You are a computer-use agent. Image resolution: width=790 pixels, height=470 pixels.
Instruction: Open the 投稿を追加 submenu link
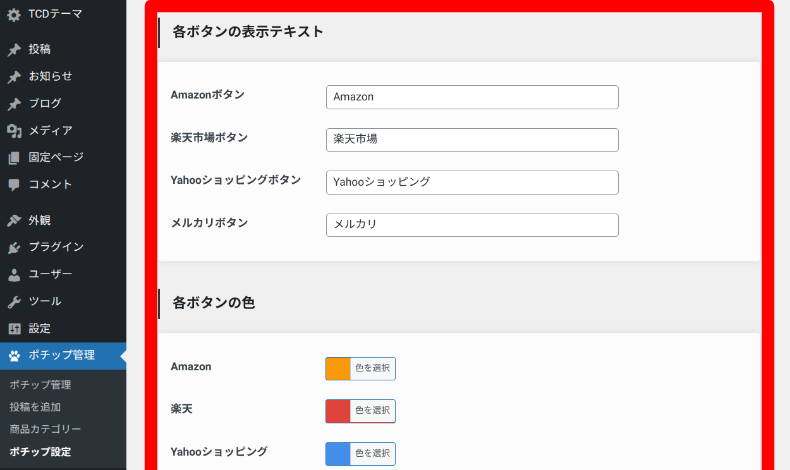point(35,407)
